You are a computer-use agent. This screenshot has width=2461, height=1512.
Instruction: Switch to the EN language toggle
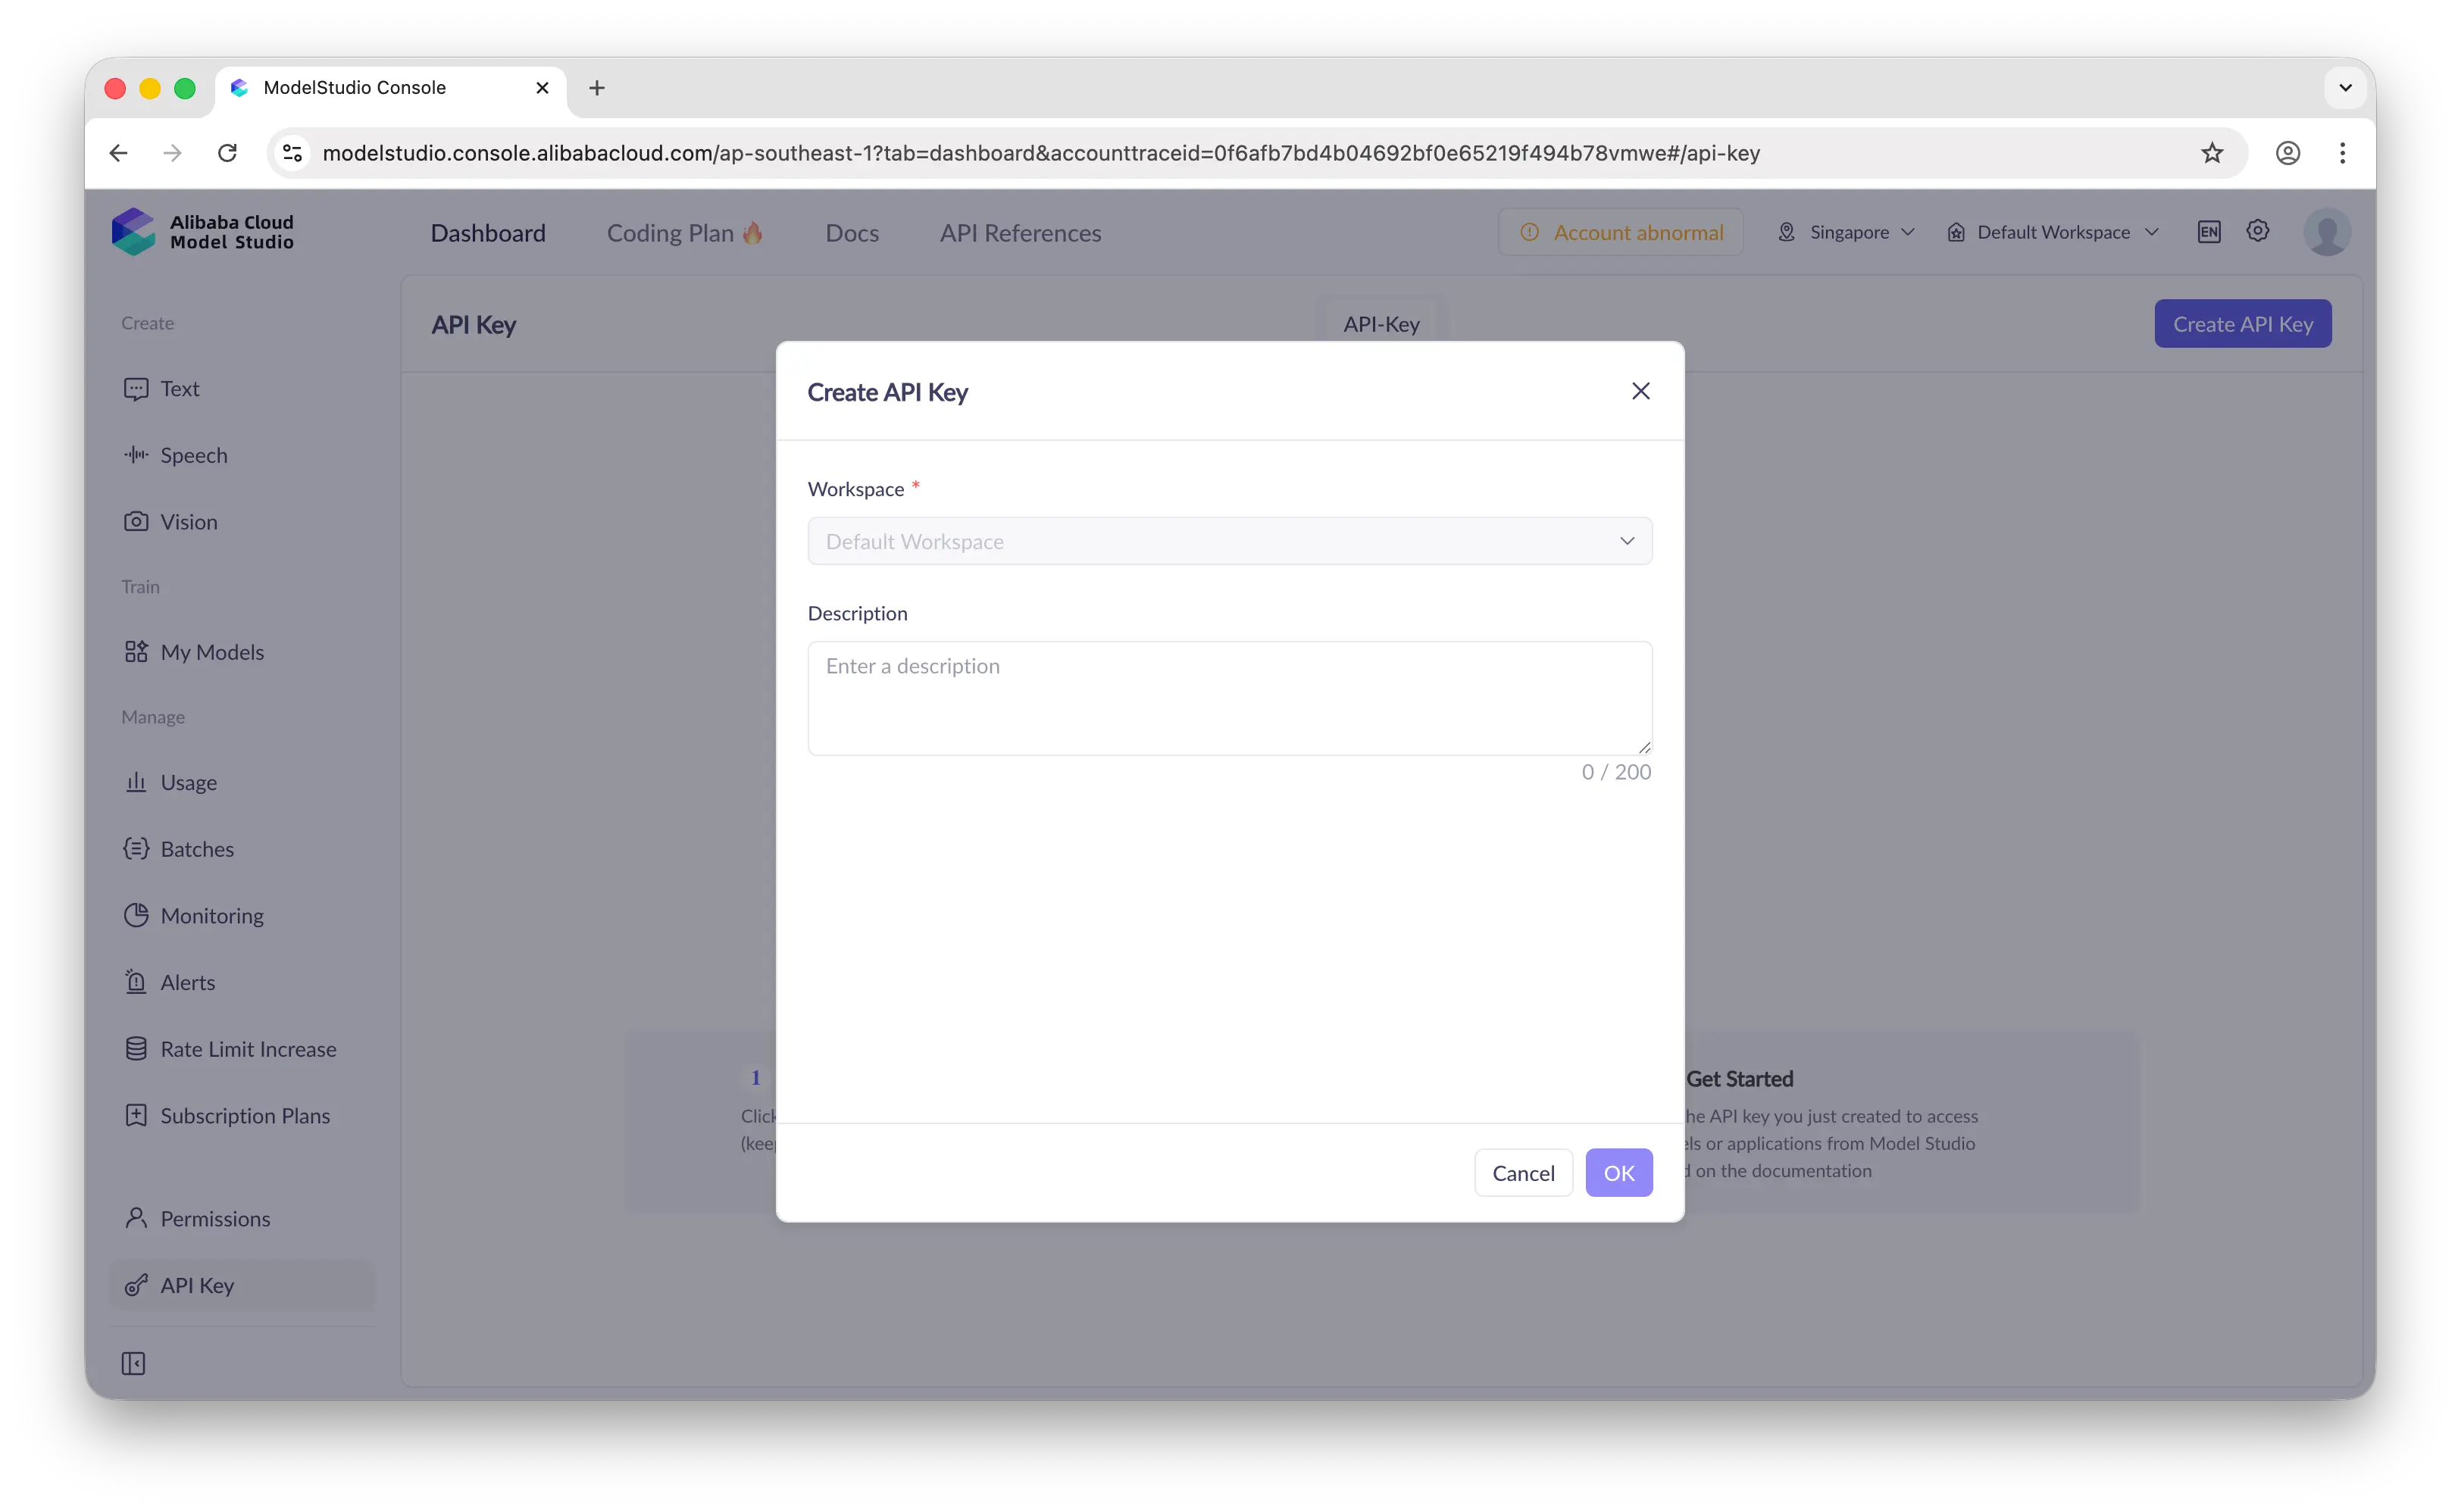(2209, 231)
